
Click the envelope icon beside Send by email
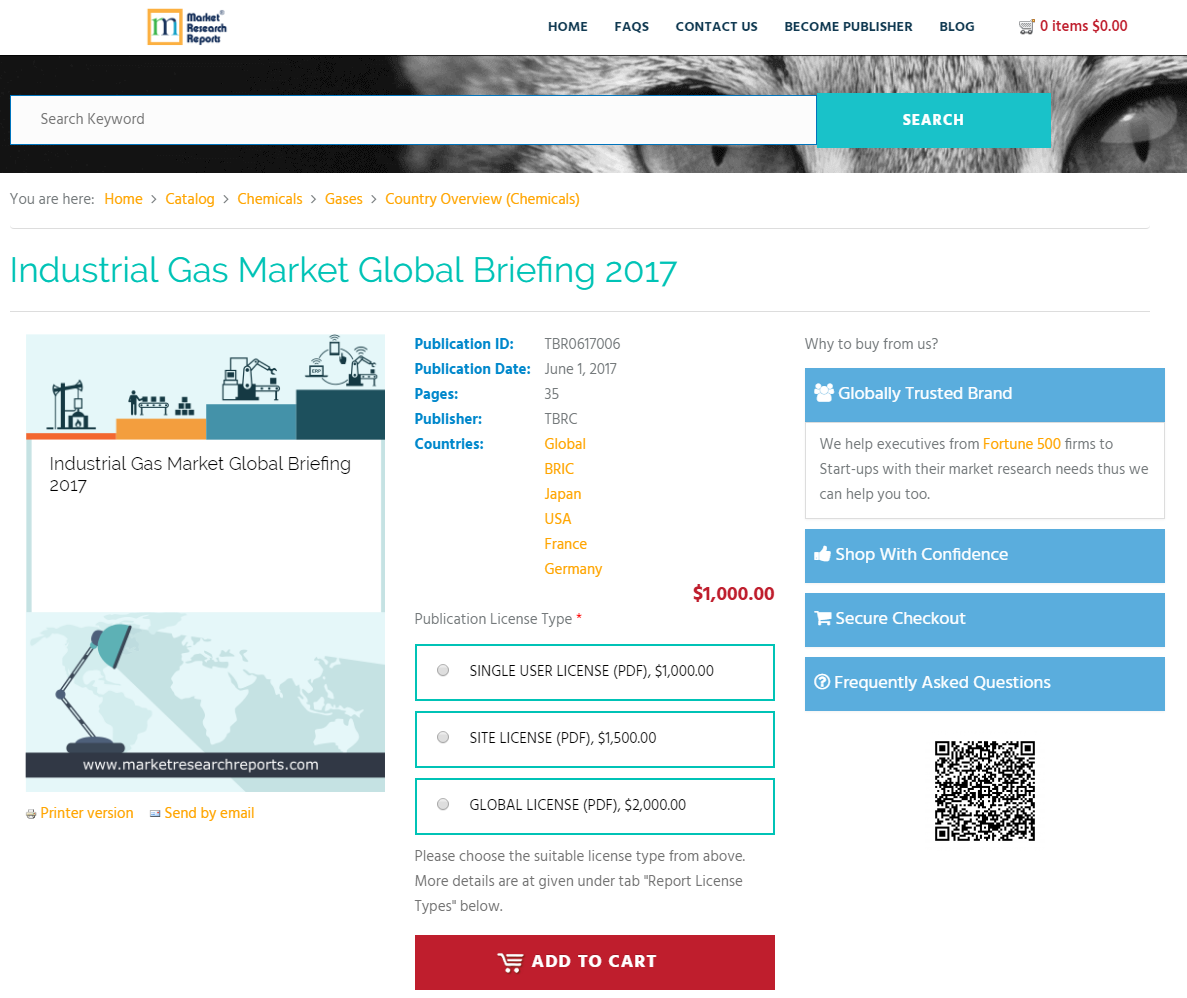[154, 813]
